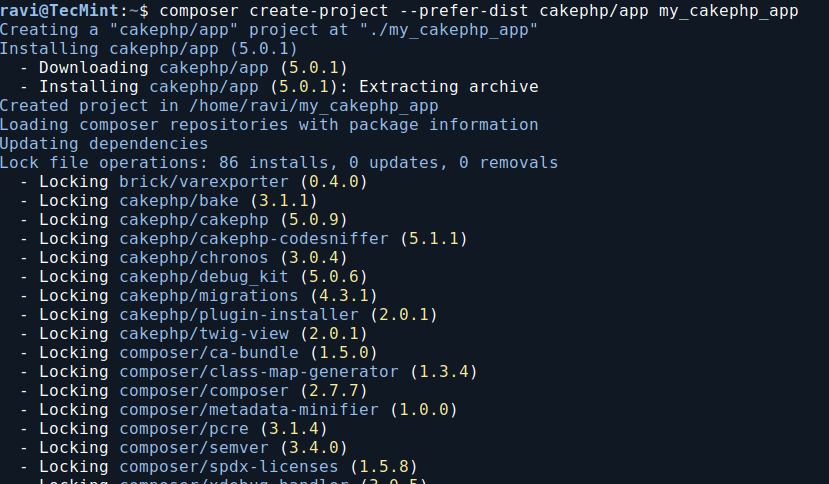Click the line "Installing cakephp/app (5.0.1)" without a dash
This screenshot has width=829, height=484.
point(149,49)
